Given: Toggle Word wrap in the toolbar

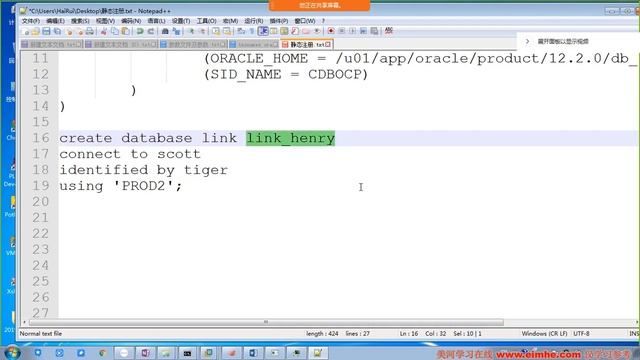Looking at the screenshot, I should (241, 31).
